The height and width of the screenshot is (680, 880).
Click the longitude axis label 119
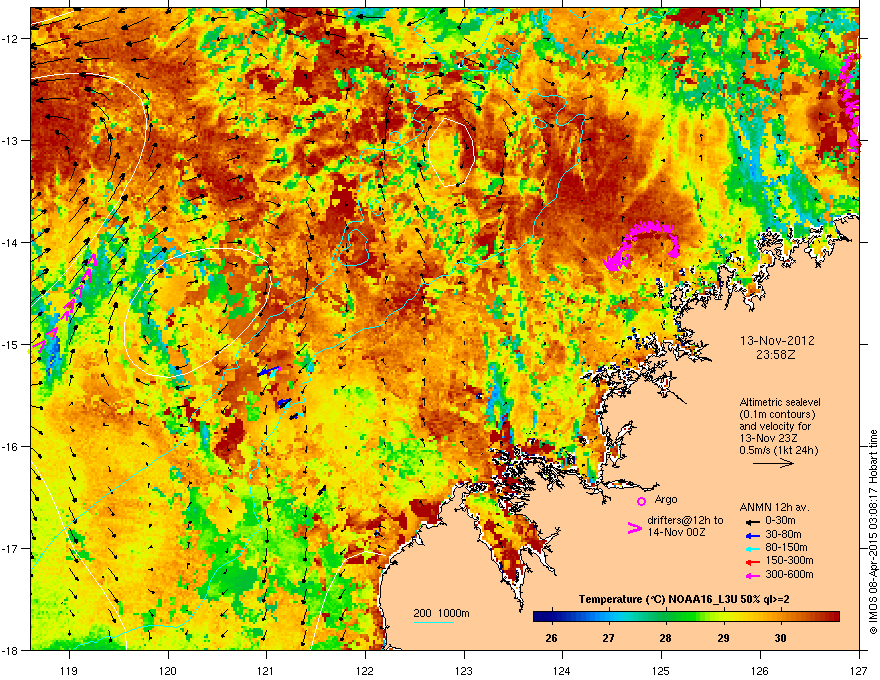point(69,670)
